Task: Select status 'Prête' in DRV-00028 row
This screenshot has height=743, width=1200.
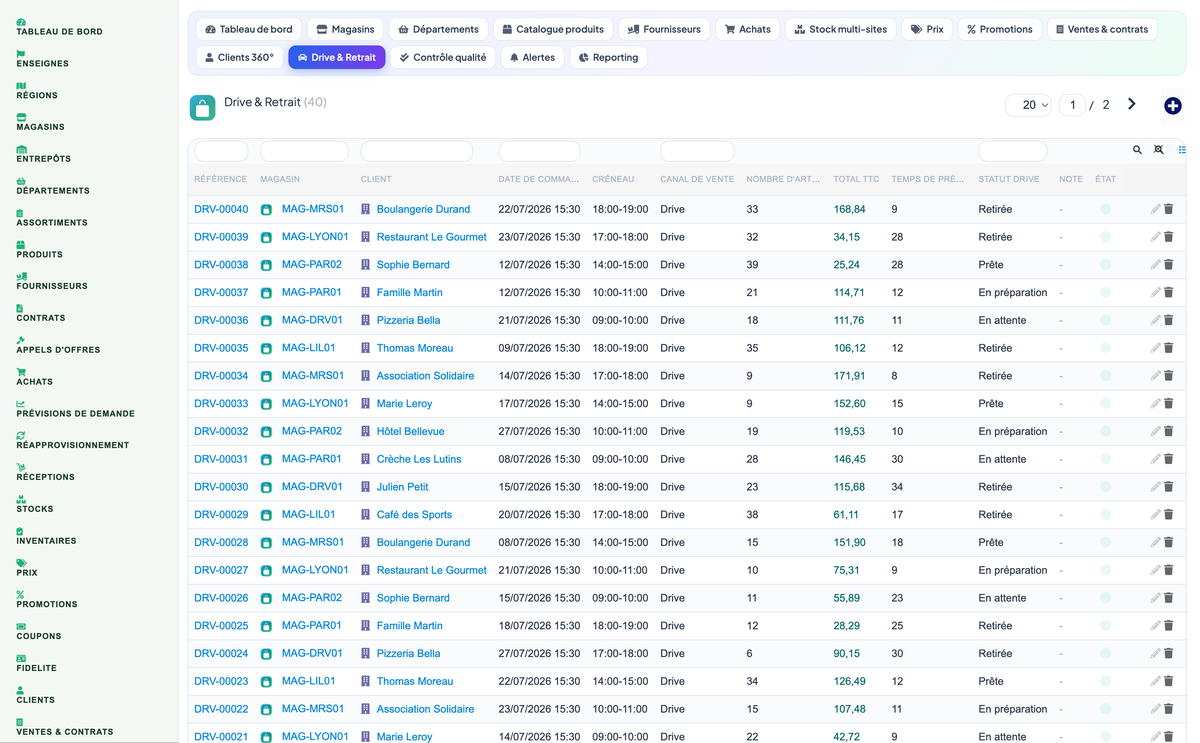Action: click(991, 542)
